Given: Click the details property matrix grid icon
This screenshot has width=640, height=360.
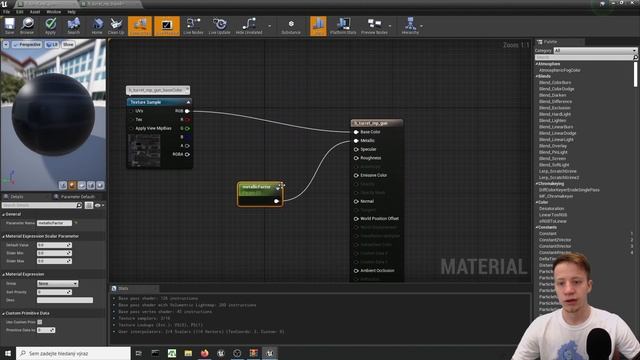Looking at the screenshot, I should click(x=89, y=205).
